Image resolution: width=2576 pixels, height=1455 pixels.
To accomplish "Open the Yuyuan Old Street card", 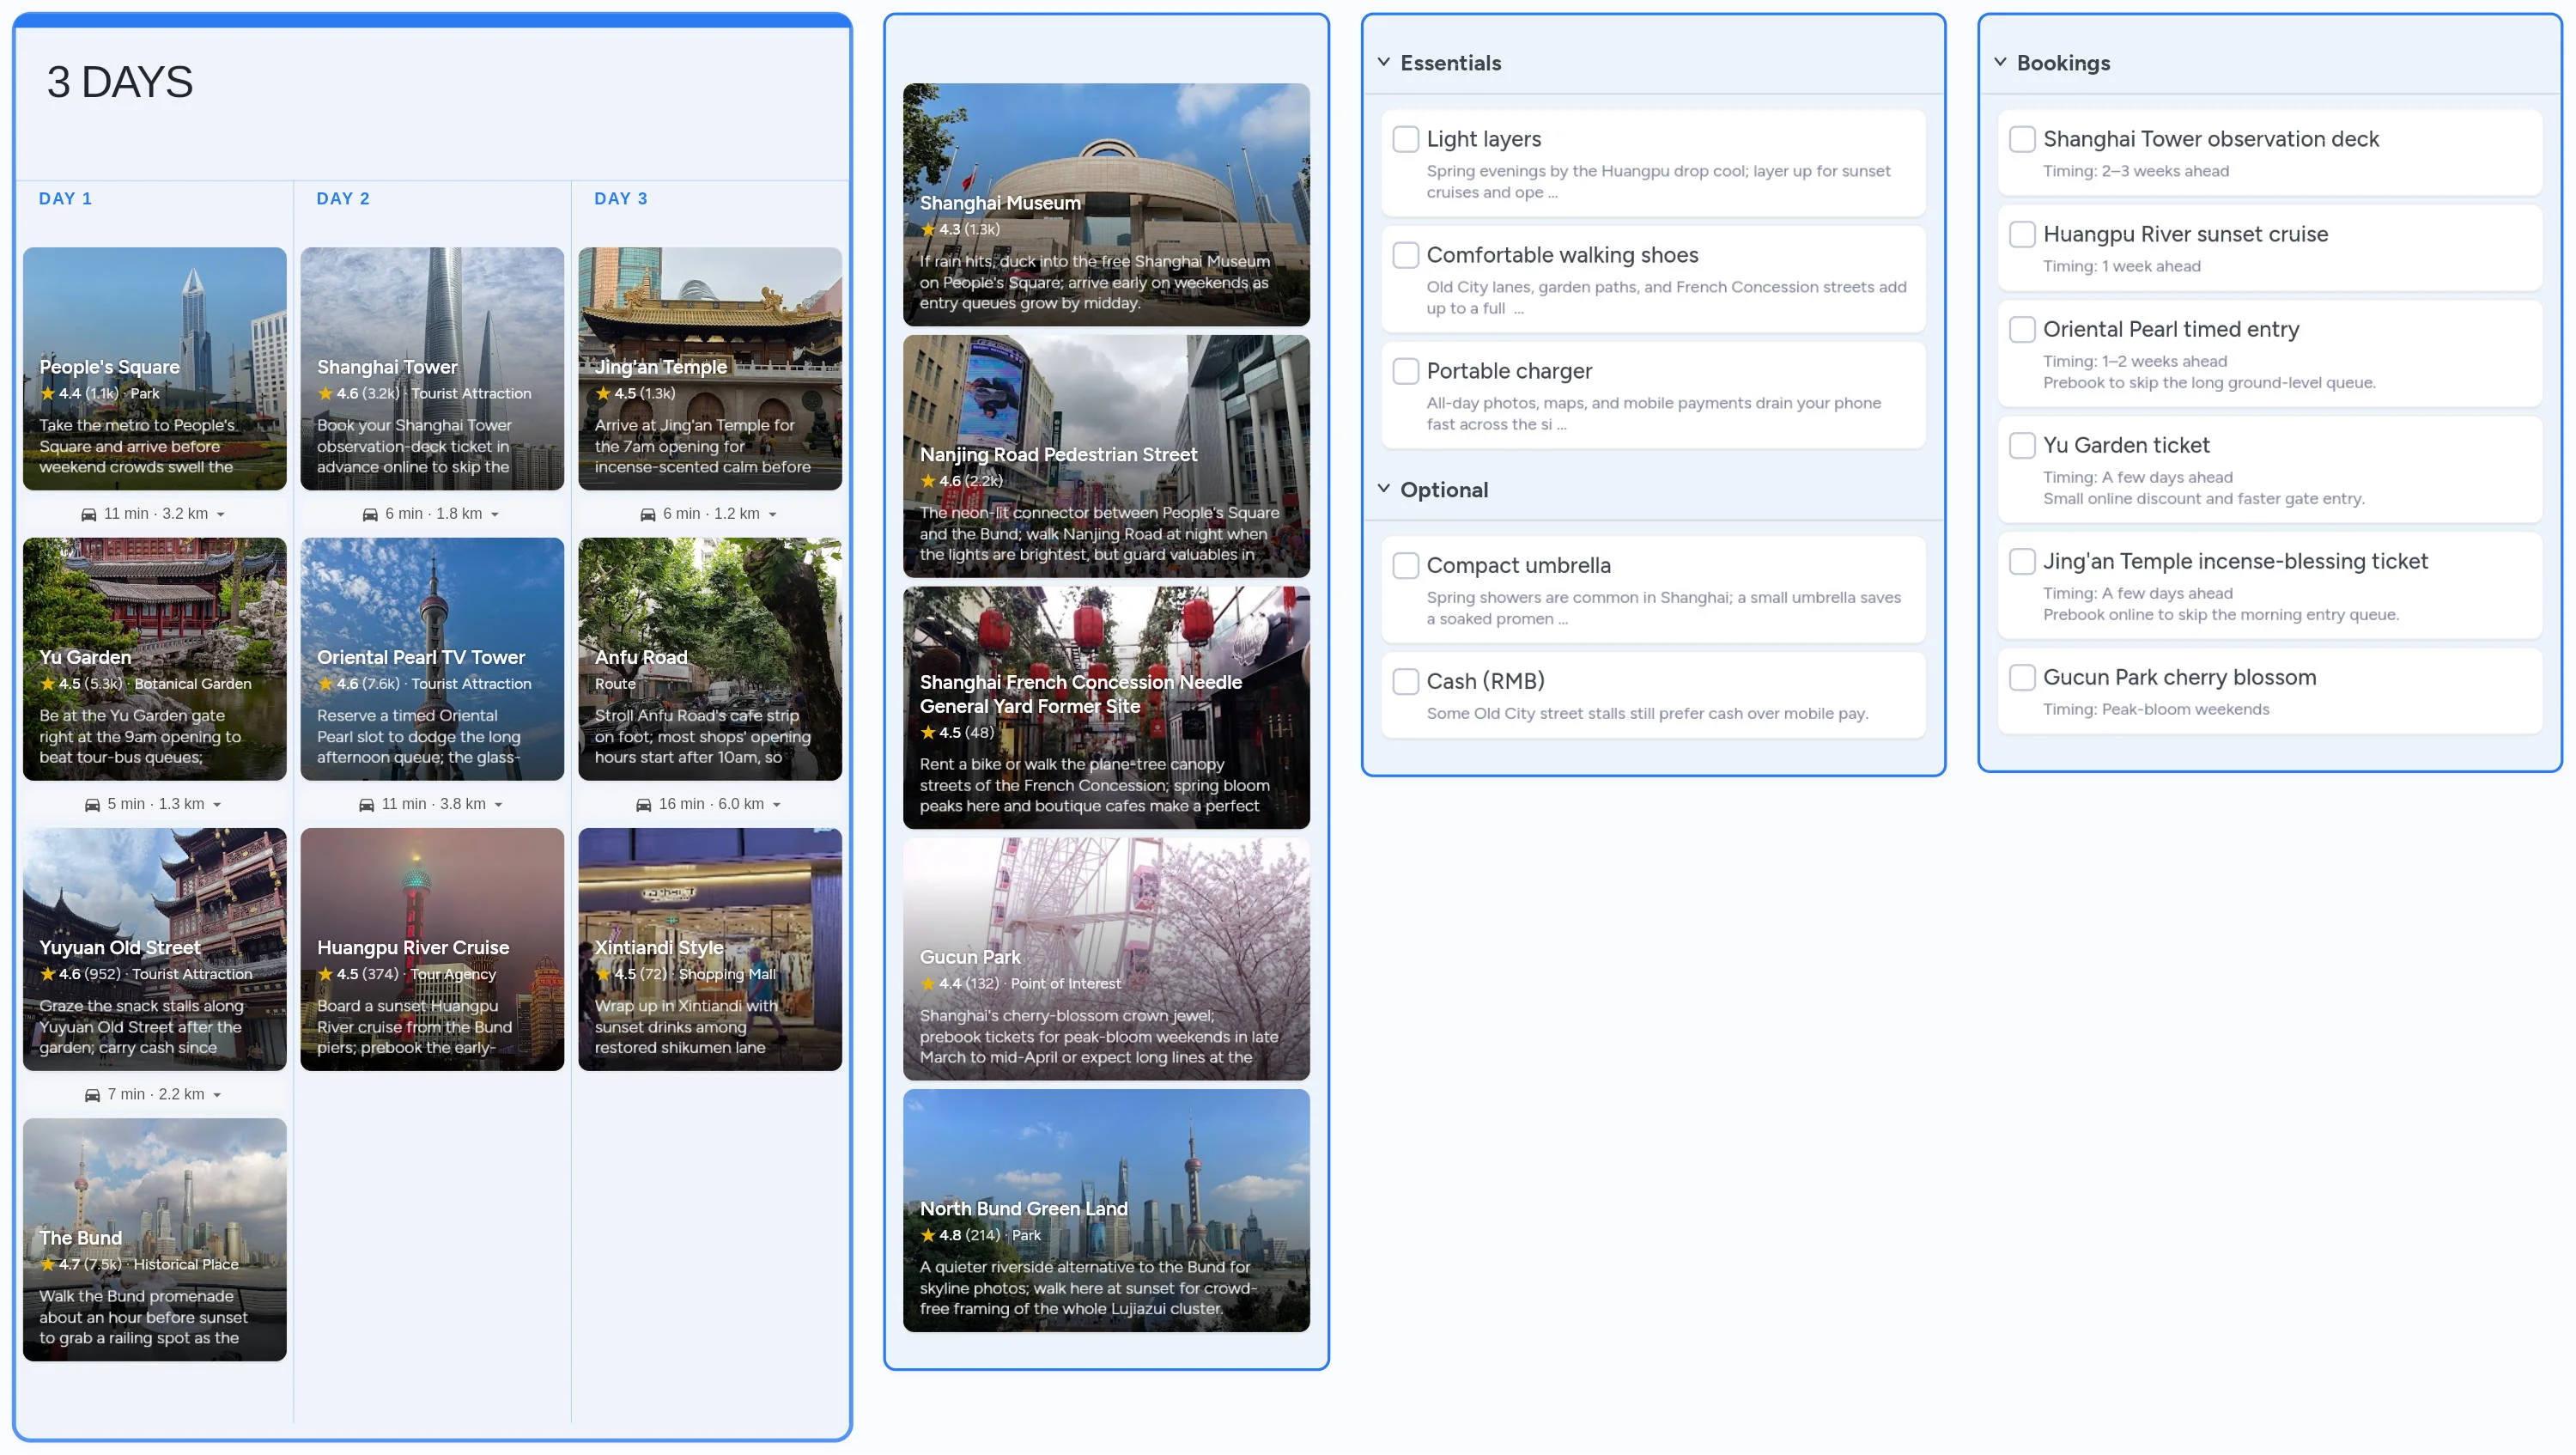I will 155,949.
